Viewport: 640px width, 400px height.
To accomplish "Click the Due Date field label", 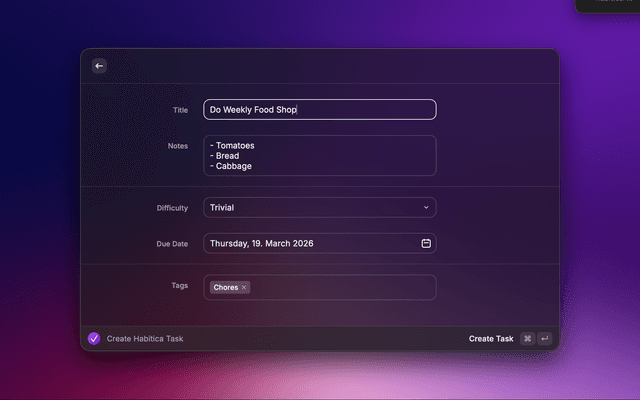I will pos(171,243).
